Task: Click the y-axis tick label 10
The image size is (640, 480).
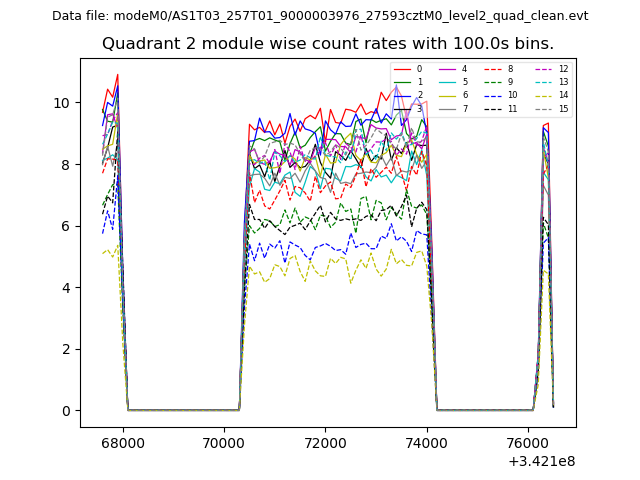Action: point(61,103)
